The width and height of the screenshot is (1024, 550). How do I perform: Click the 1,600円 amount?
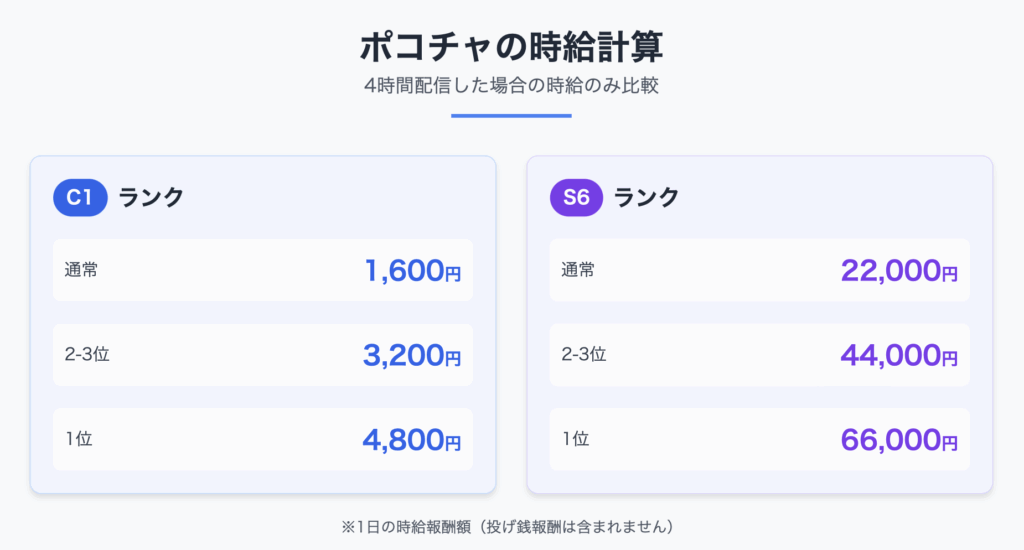(413, 270)
